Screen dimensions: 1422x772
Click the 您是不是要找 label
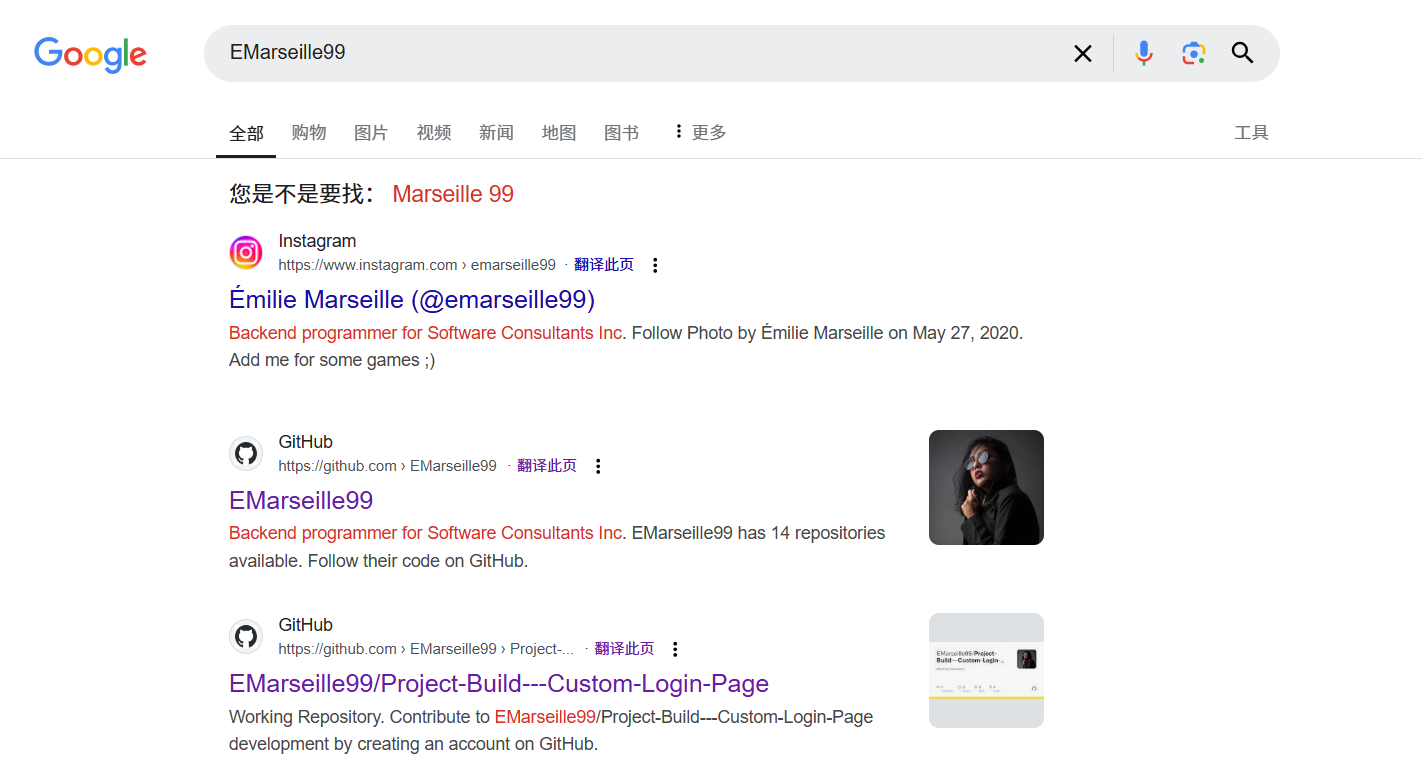pos(303,194)
